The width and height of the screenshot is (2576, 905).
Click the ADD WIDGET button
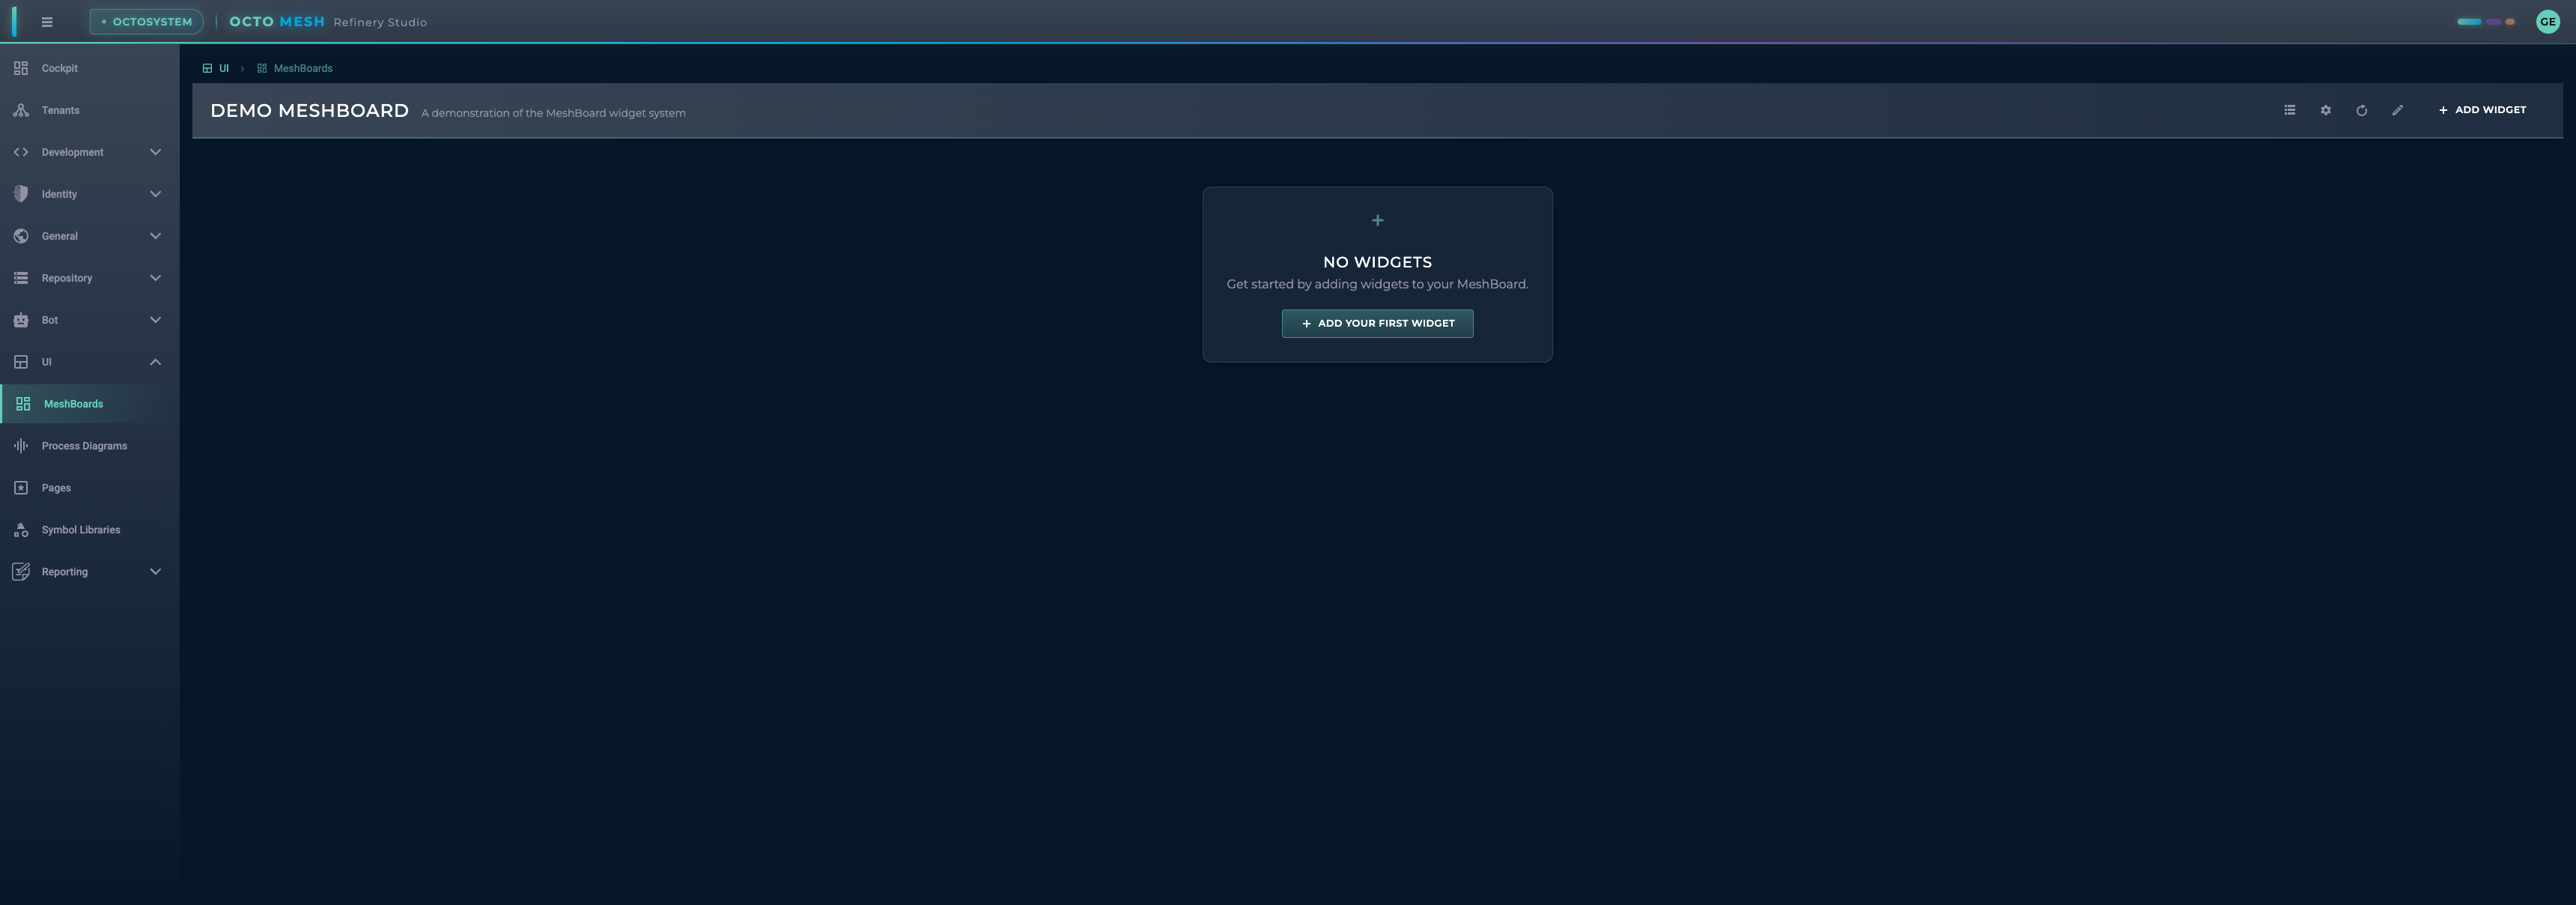coord(2482,110)
